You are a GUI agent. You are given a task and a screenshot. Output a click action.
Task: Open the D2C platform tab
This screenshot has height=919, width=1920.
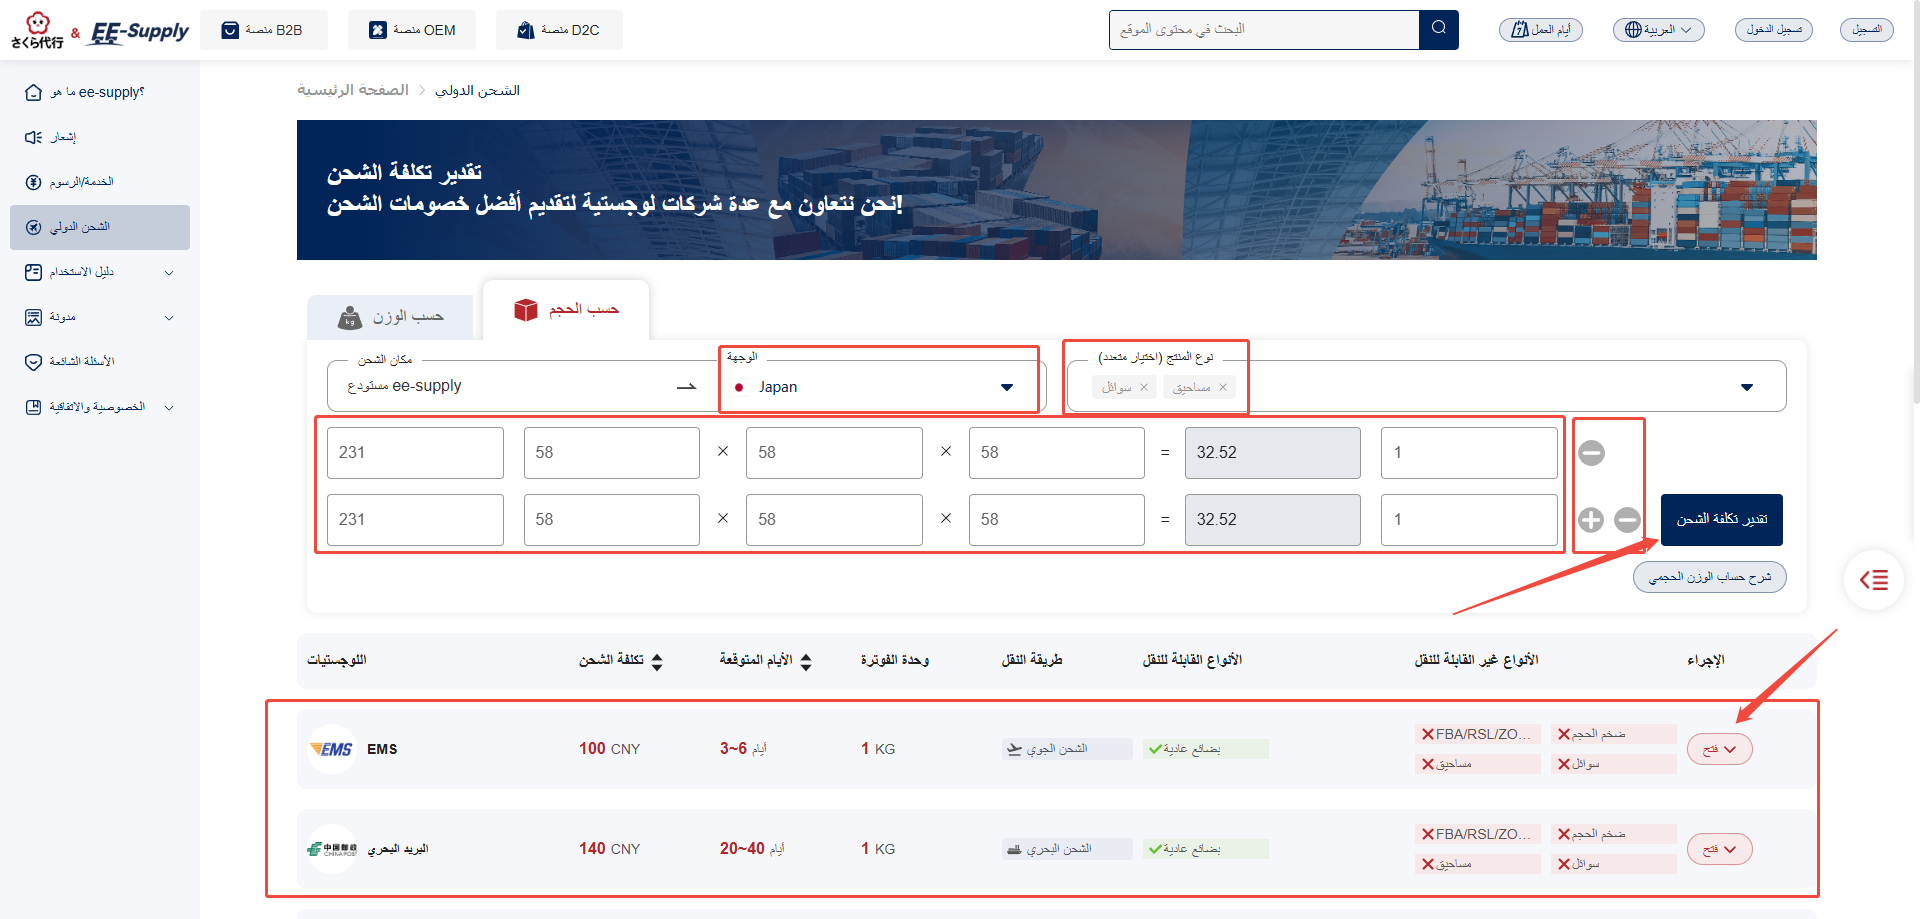click(559, 30)
